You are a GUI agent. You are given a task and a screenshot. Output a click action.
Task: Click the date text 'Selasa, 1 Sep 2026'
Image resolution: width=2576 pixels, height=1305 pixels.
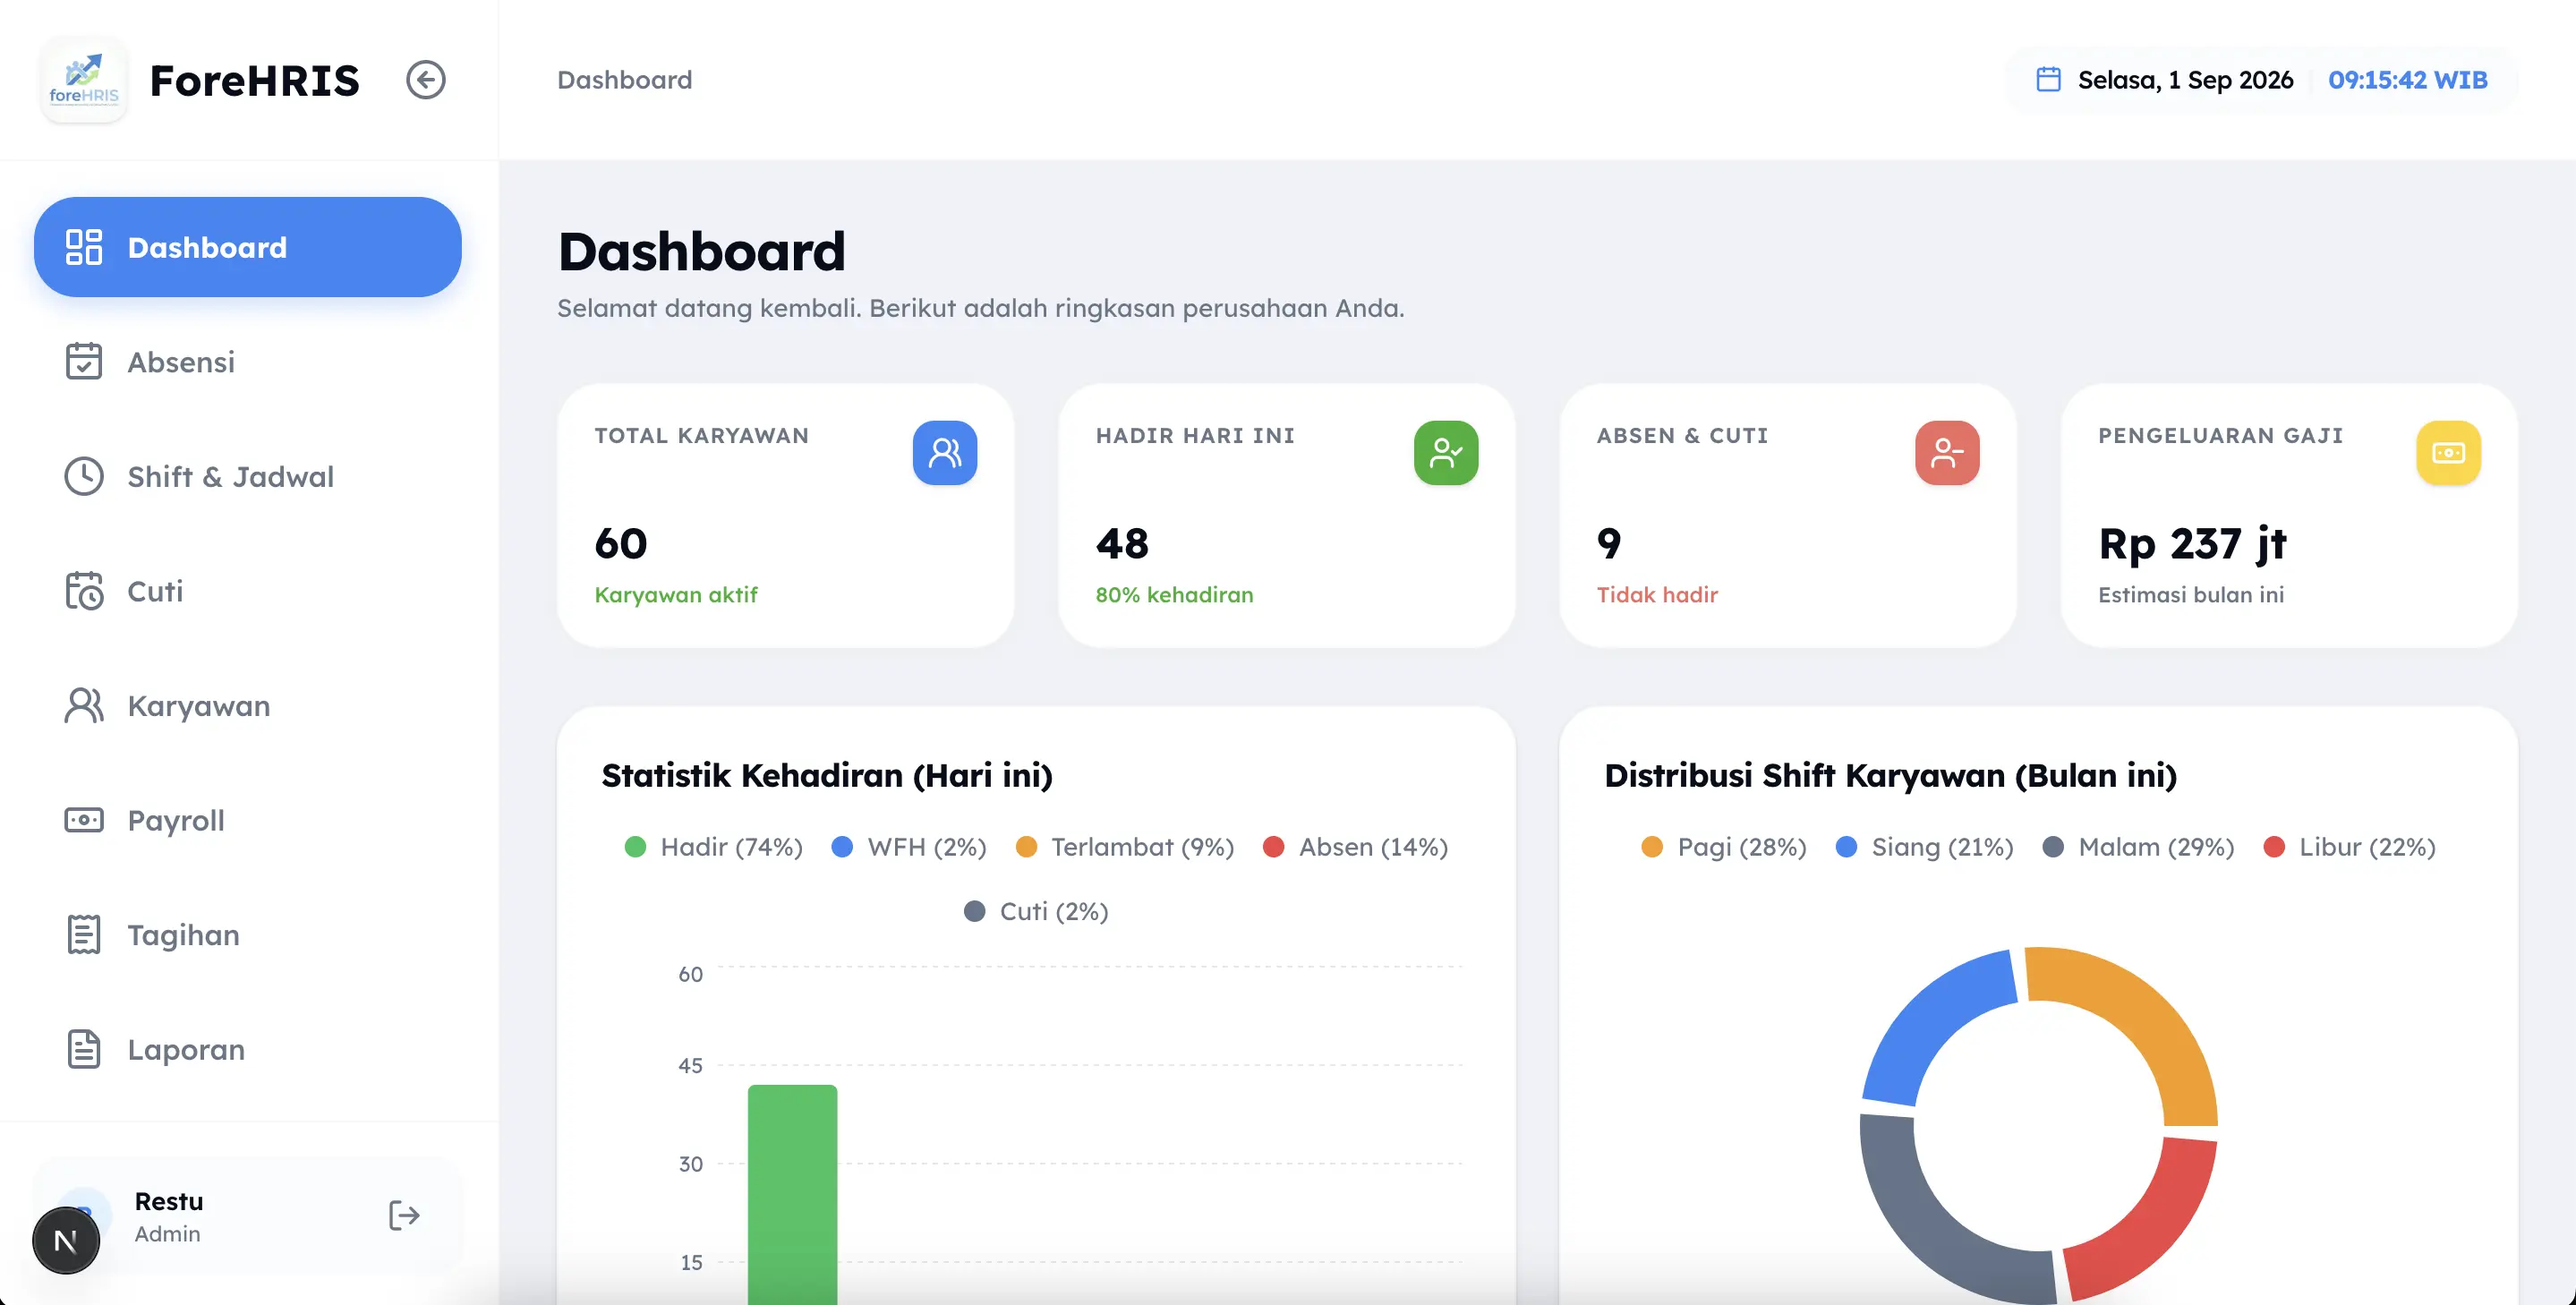pos(2185,80)
